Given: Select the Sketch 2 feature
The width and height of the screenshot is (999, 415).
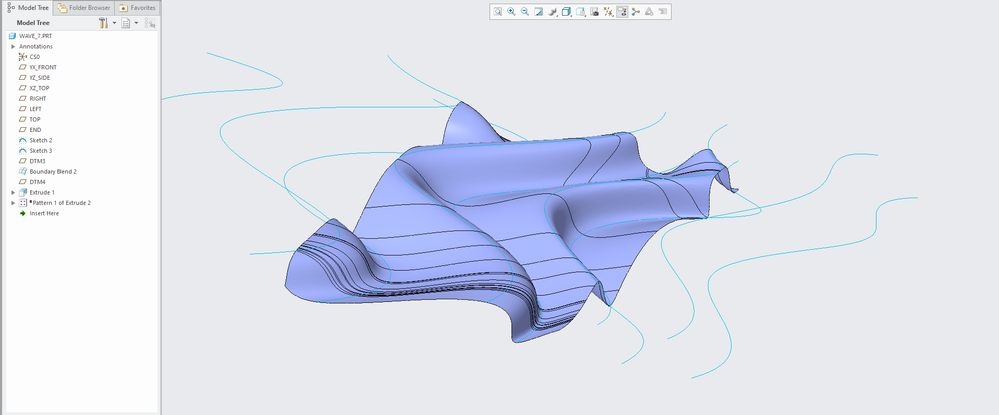Looking at the screenshot, I should click(41, 140).
